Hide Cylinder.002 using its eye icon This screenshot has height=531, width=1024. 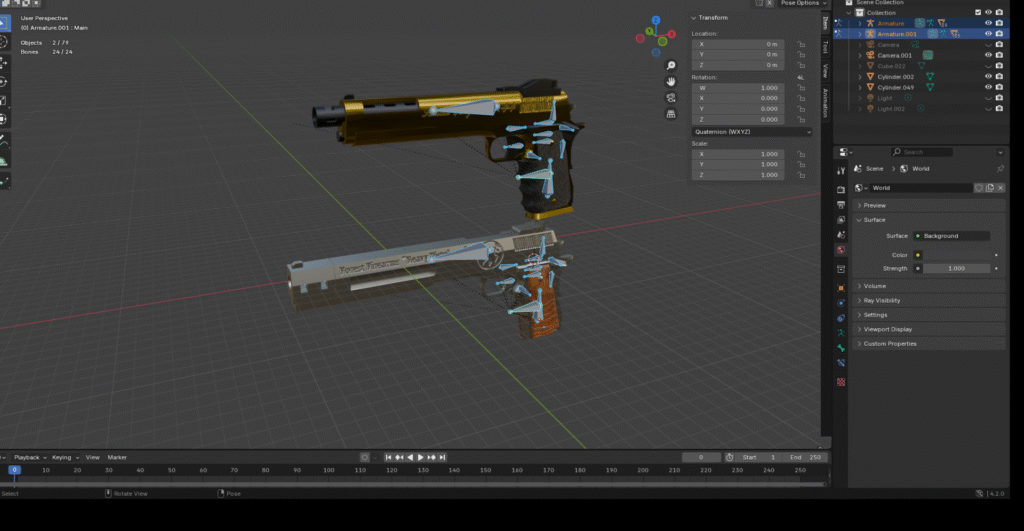pos(988,77)
